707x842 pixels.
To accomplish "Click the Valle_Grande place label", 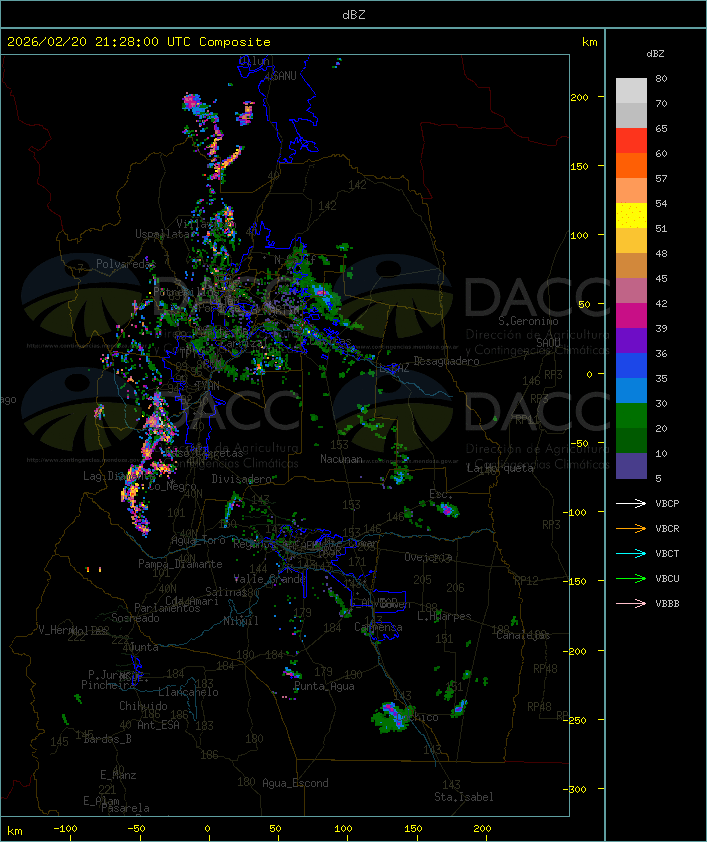I will [269, 579].
